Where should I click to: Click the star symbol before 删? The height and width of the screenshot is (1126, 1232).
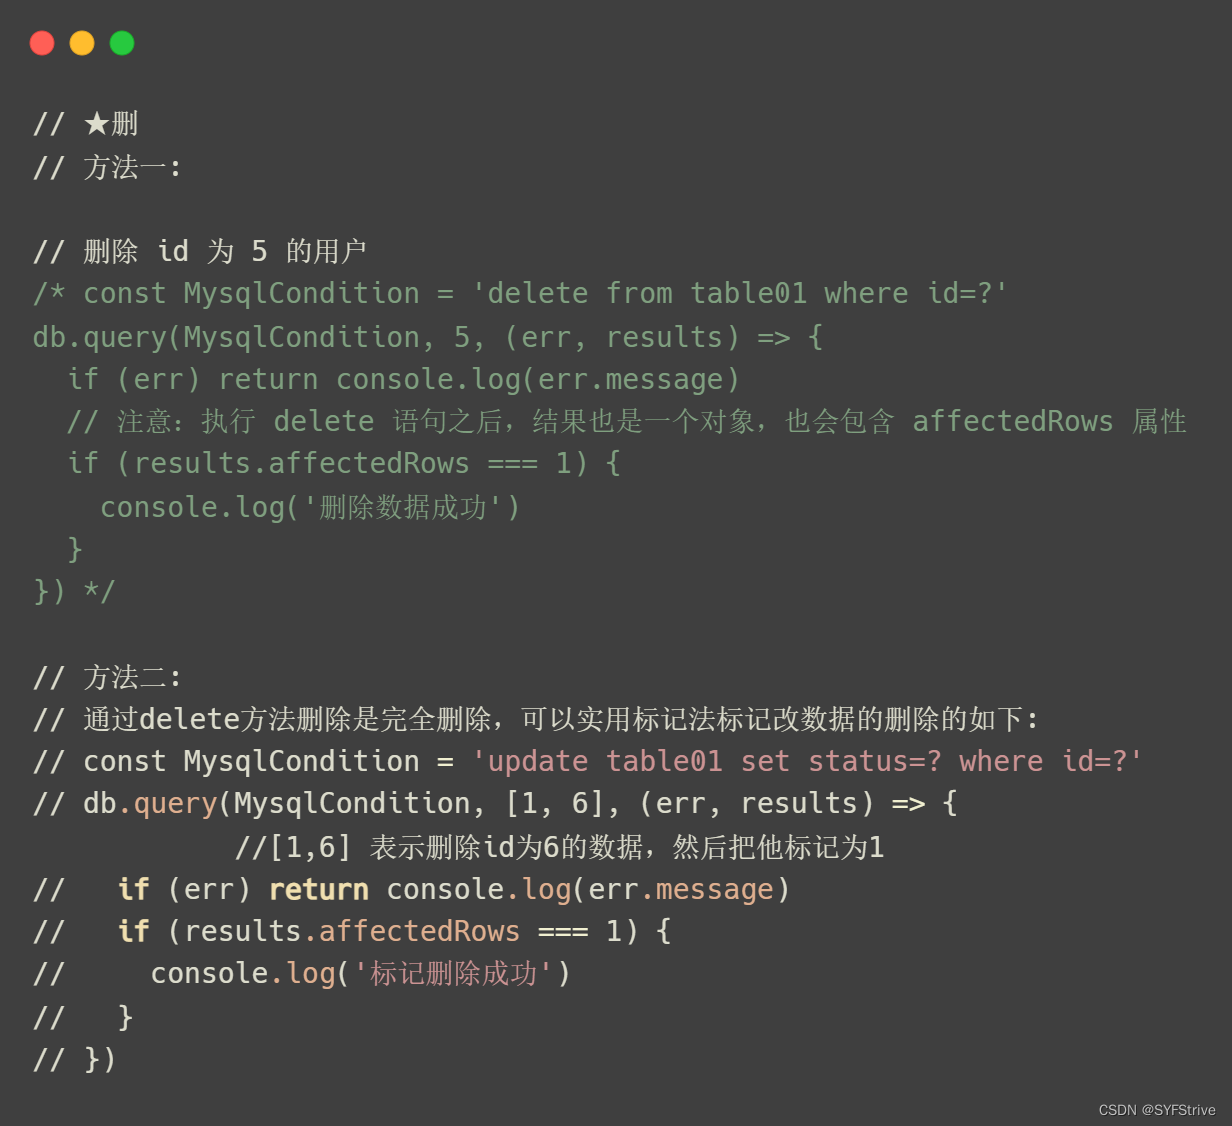click(x=96, y=124)
